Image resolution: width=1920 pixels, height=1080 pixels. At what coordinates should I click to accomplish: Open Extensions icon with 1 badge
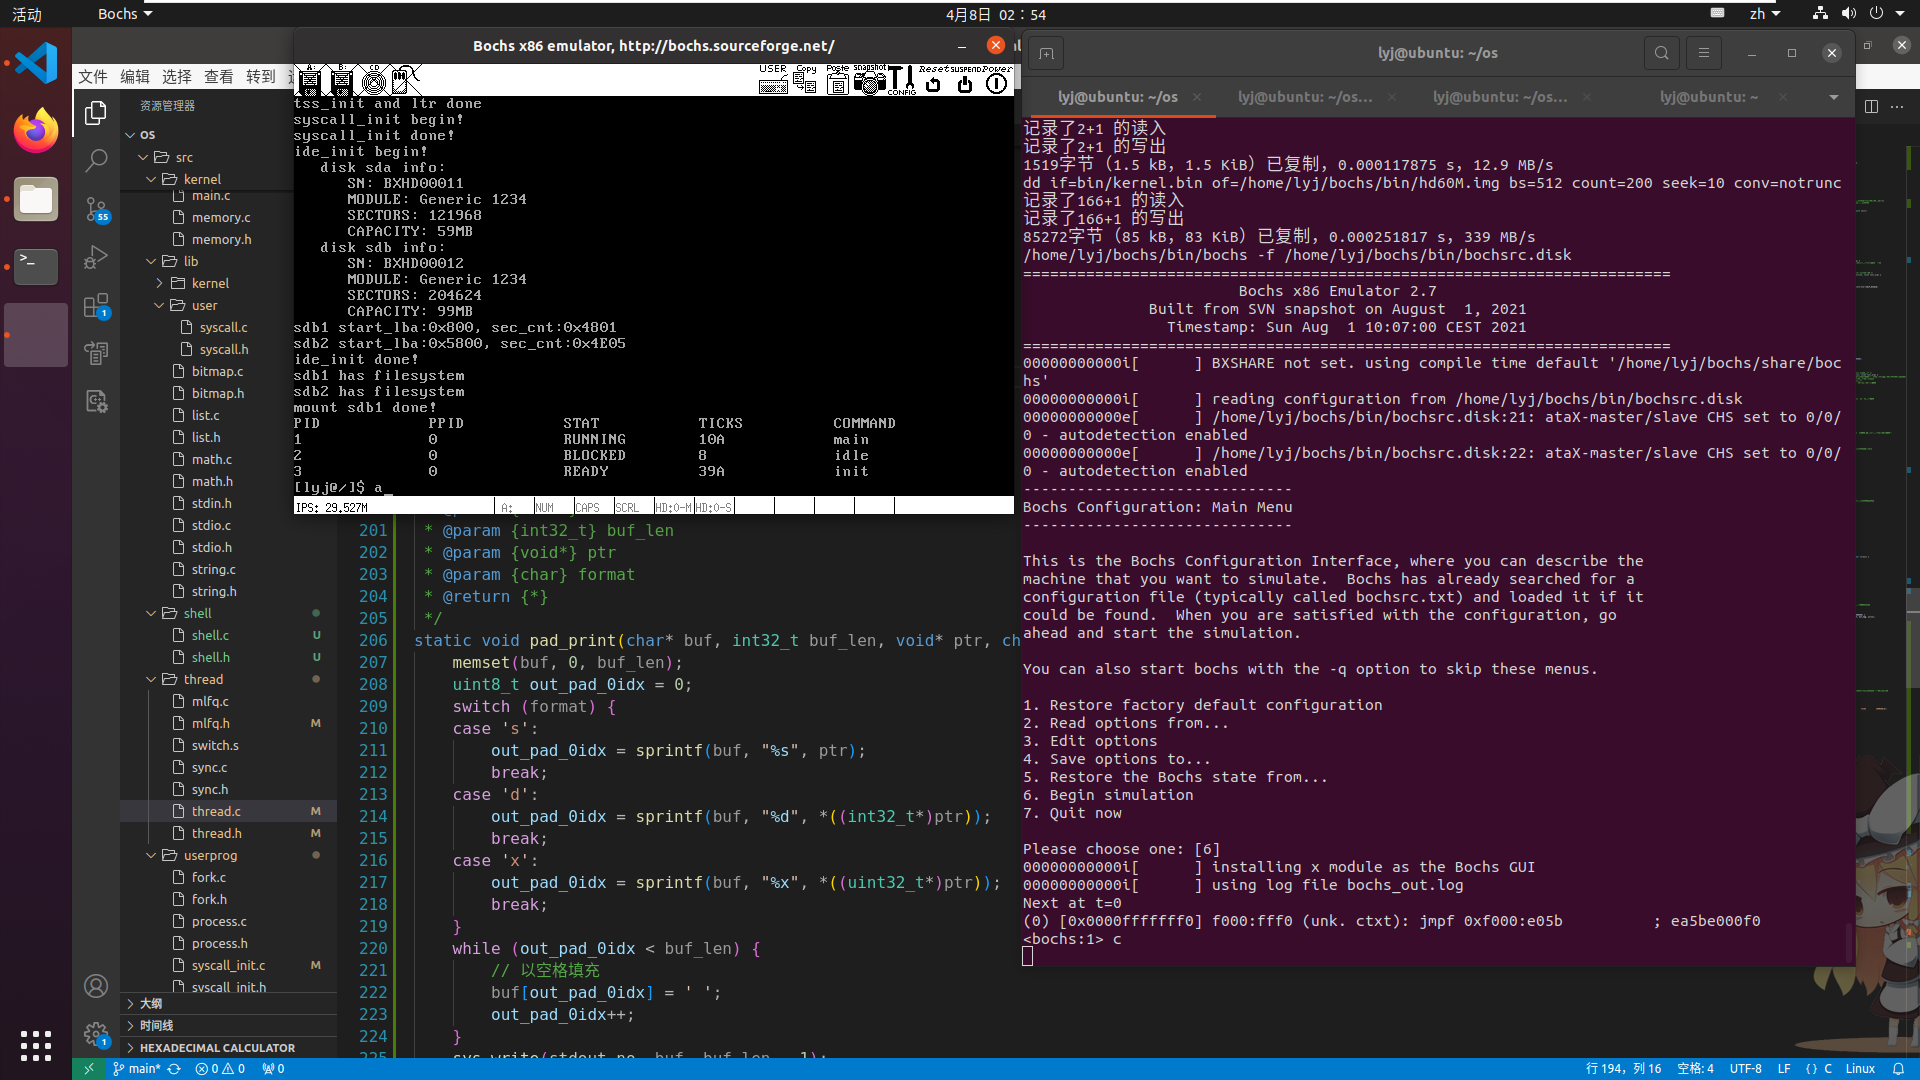[x=96, y=306]
